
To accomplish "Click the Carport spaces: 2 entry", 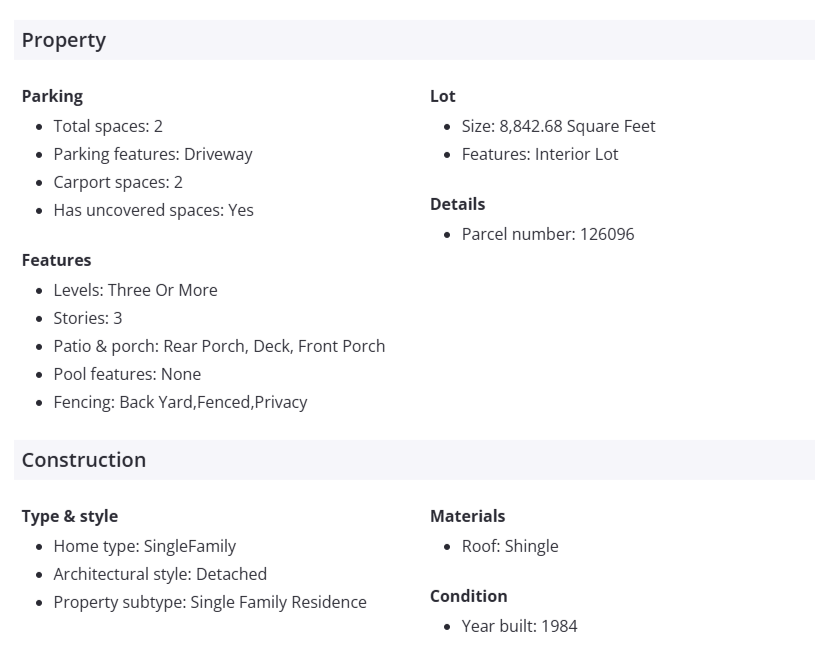I will (118, 182).
